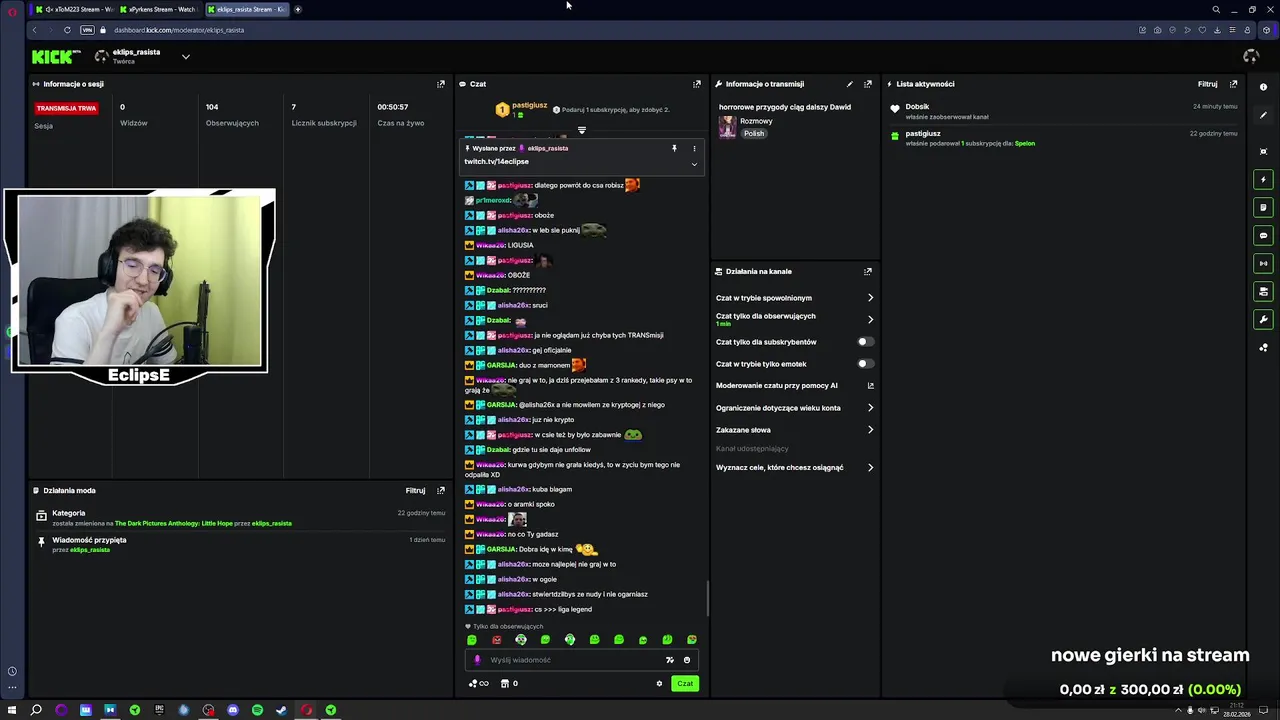Pop out the Działania na kanale panel
The height and width of the screenshot is (720, 1280).
tap(868, 271)
